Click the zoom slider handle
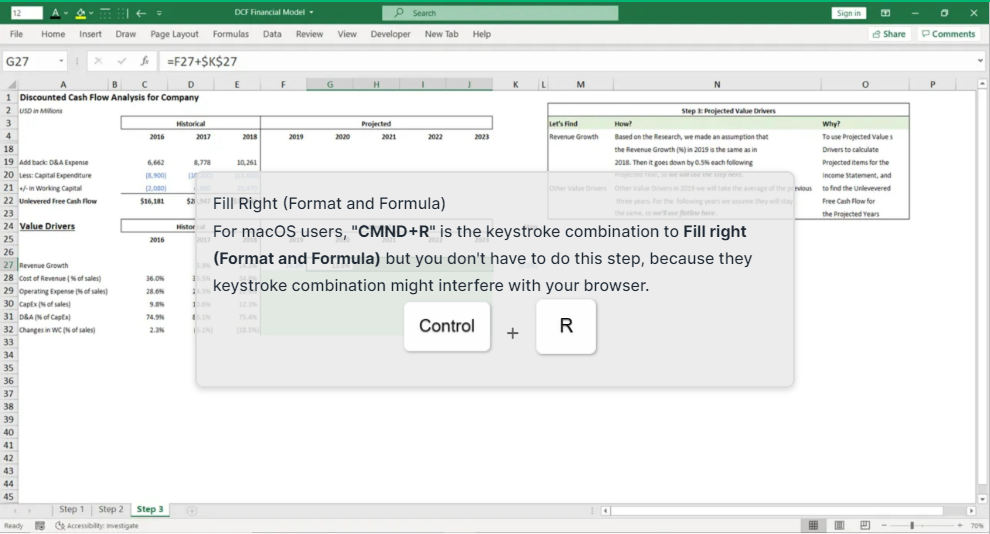The height and width of the screenshot is (534, 990). click(912, 525)
